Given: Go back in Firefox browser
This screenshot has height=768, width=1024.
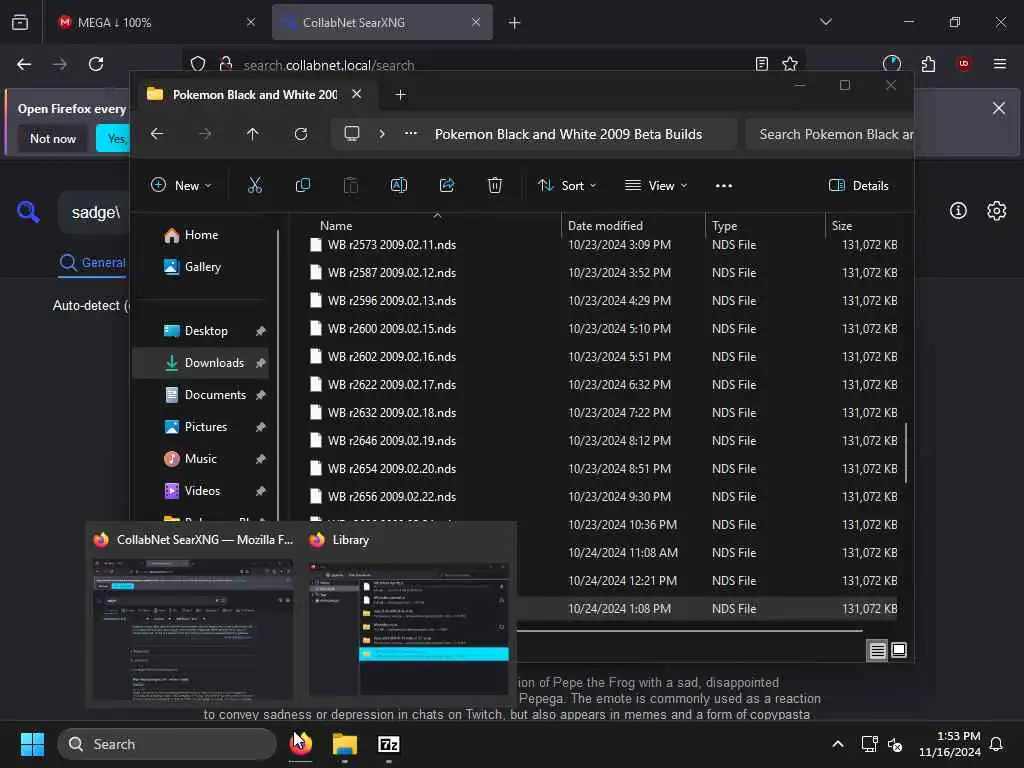Looking at the screenshot, I should click(x=24, y=64).
